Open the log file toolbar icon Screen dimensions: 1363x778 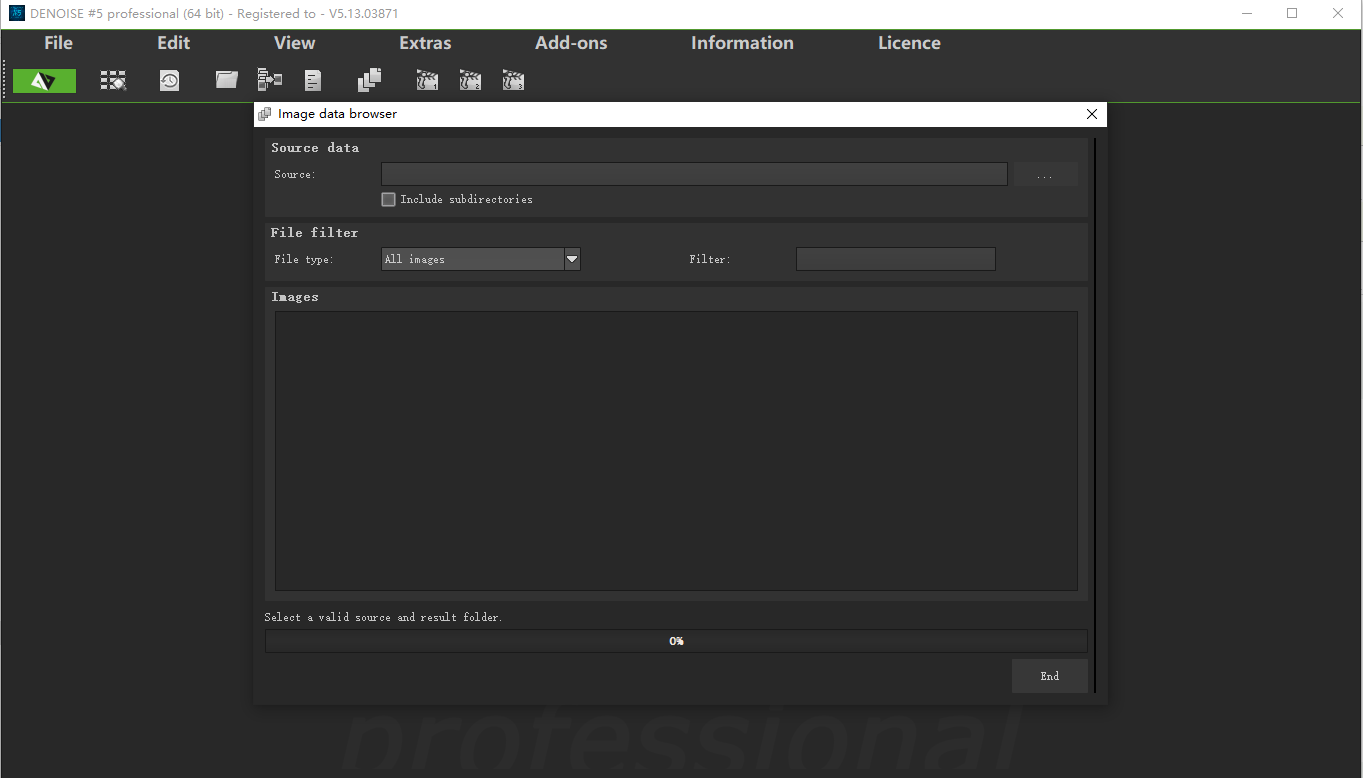pyautogui.click(x=312, y=80)
